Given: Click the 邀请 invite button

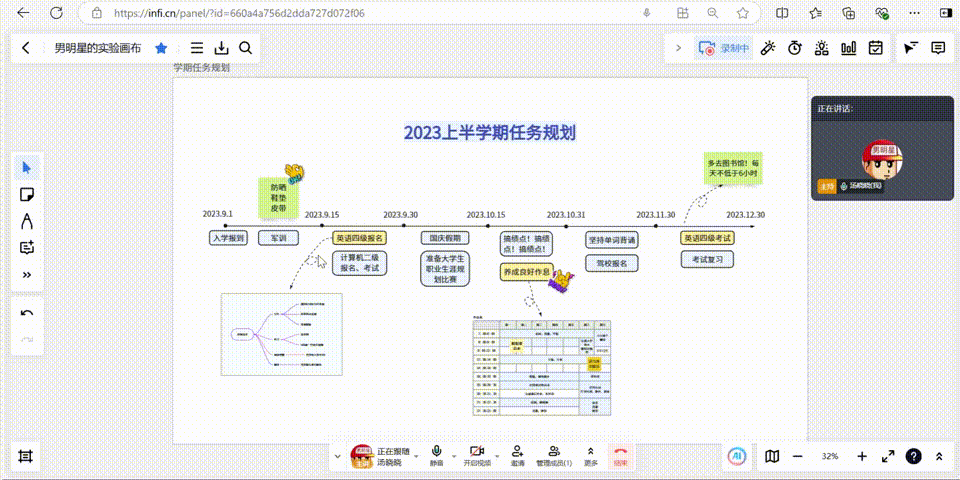Looking at the screenshot, I should [x=517, y=456].
